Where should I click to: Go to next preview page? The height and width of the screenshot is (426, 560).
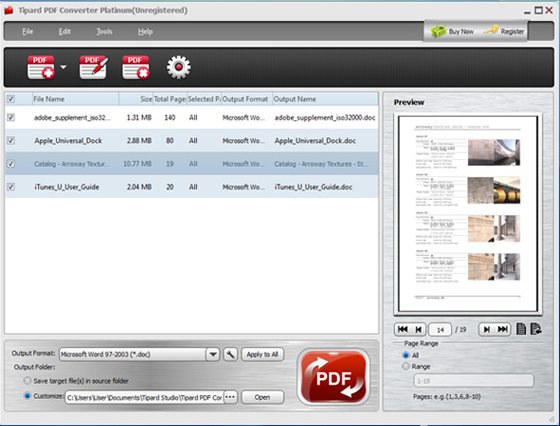(x=486, y=329)
